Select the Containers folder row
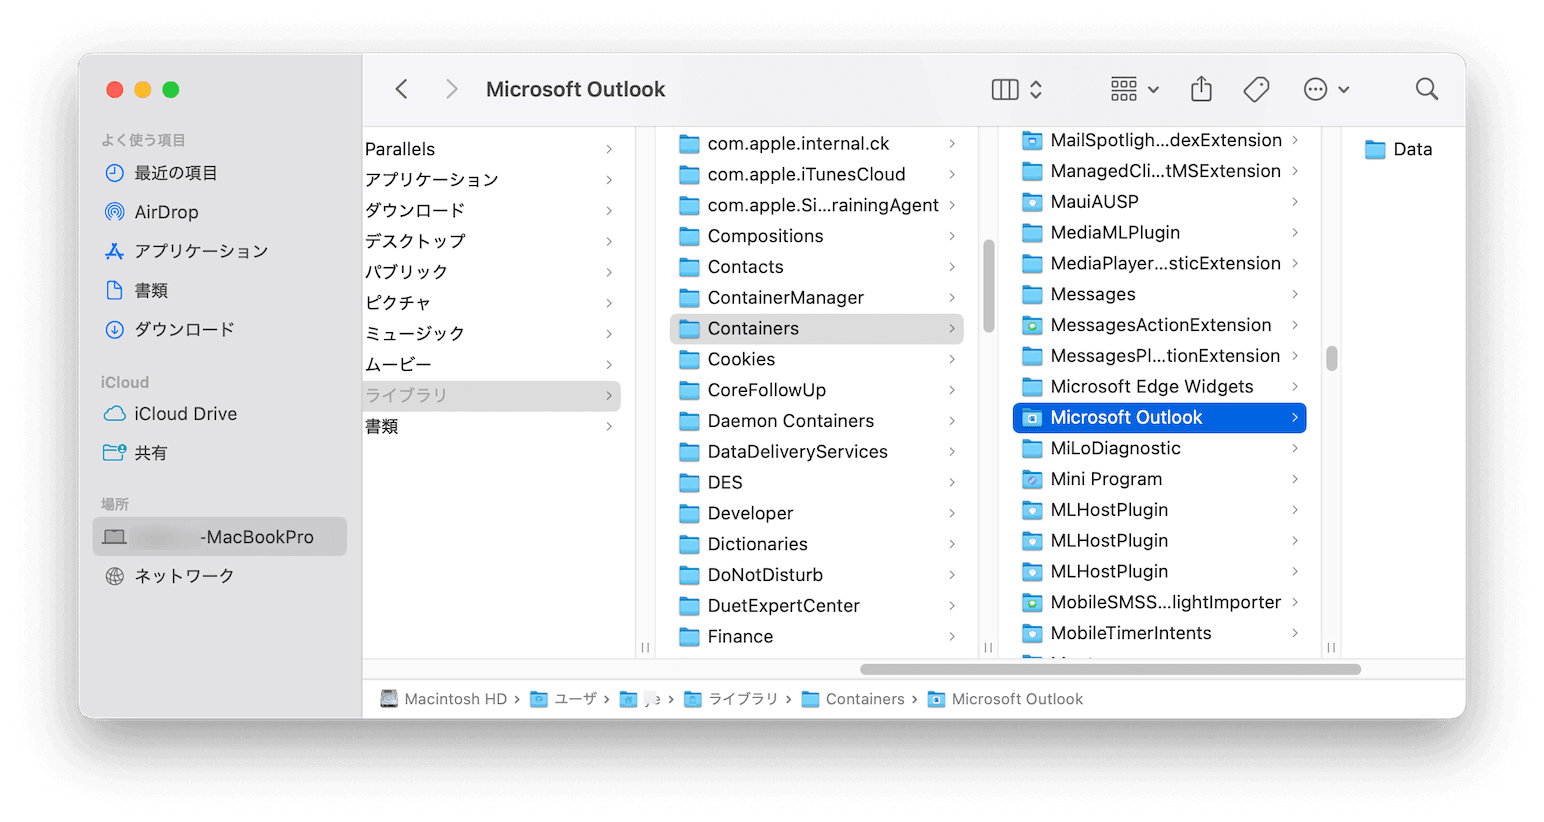This screenshot has height=822, width=1544. pyautogui.click(x=817, y=329)
